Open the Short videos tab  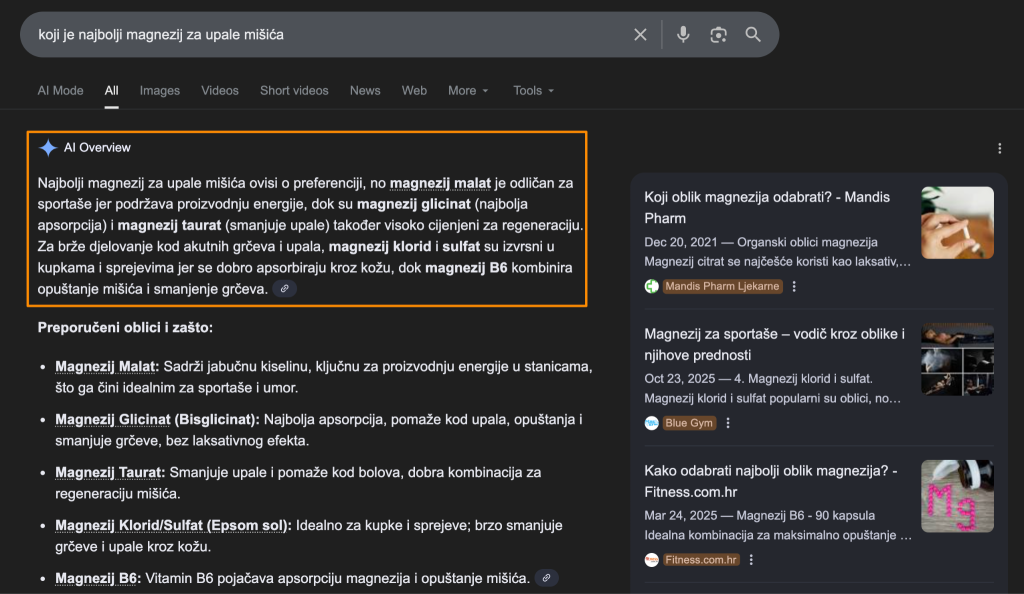[x=294, y=91]
